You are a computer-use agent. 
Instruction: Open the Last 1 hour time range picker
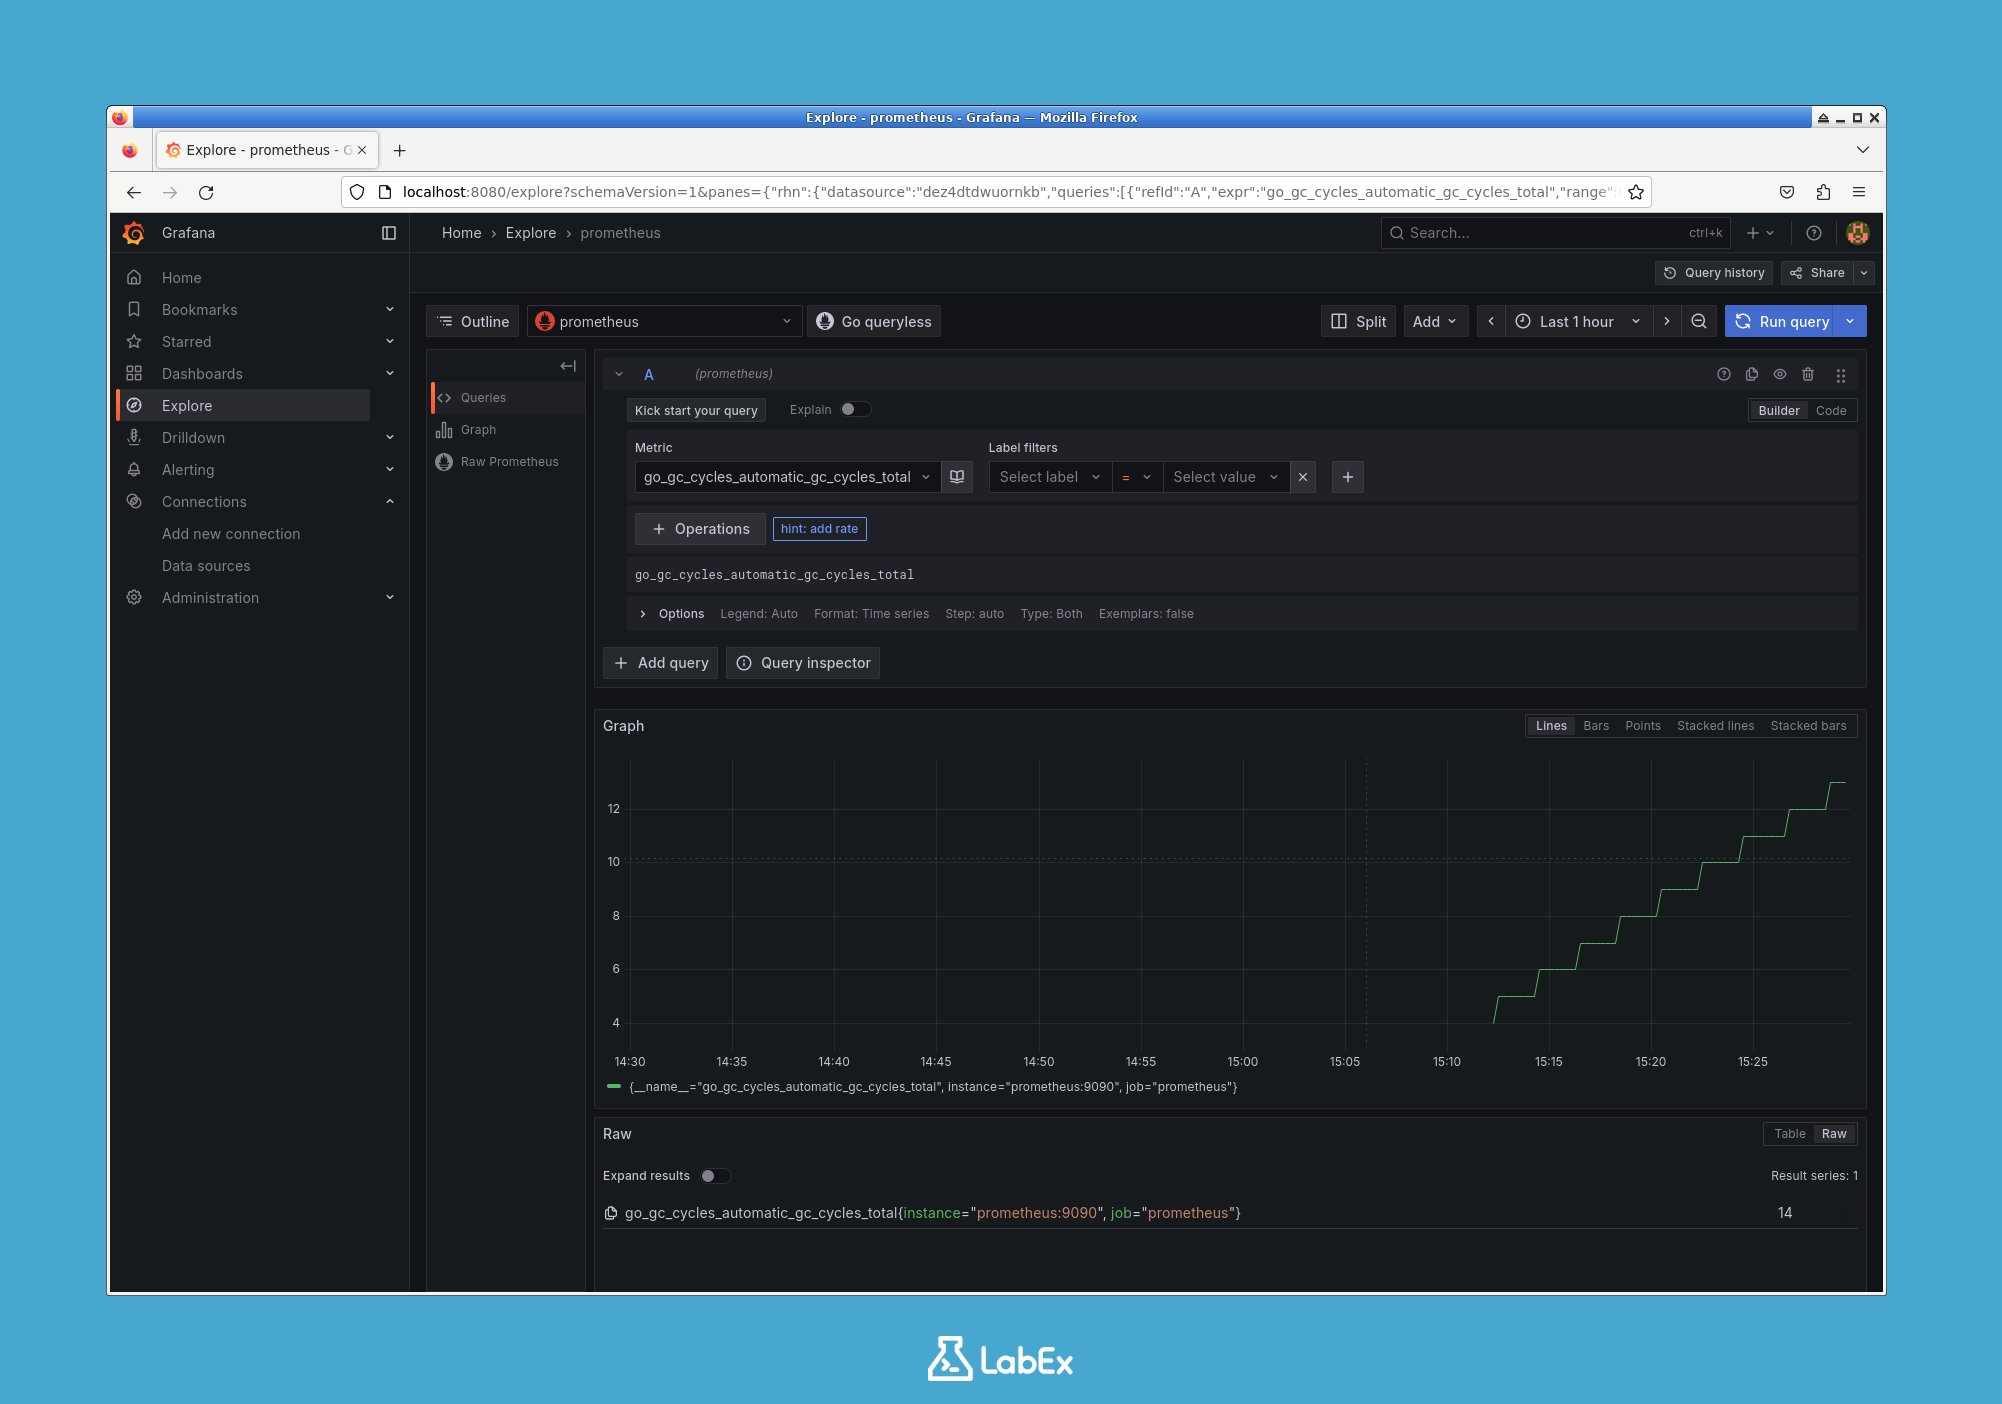coord(1575,321)
